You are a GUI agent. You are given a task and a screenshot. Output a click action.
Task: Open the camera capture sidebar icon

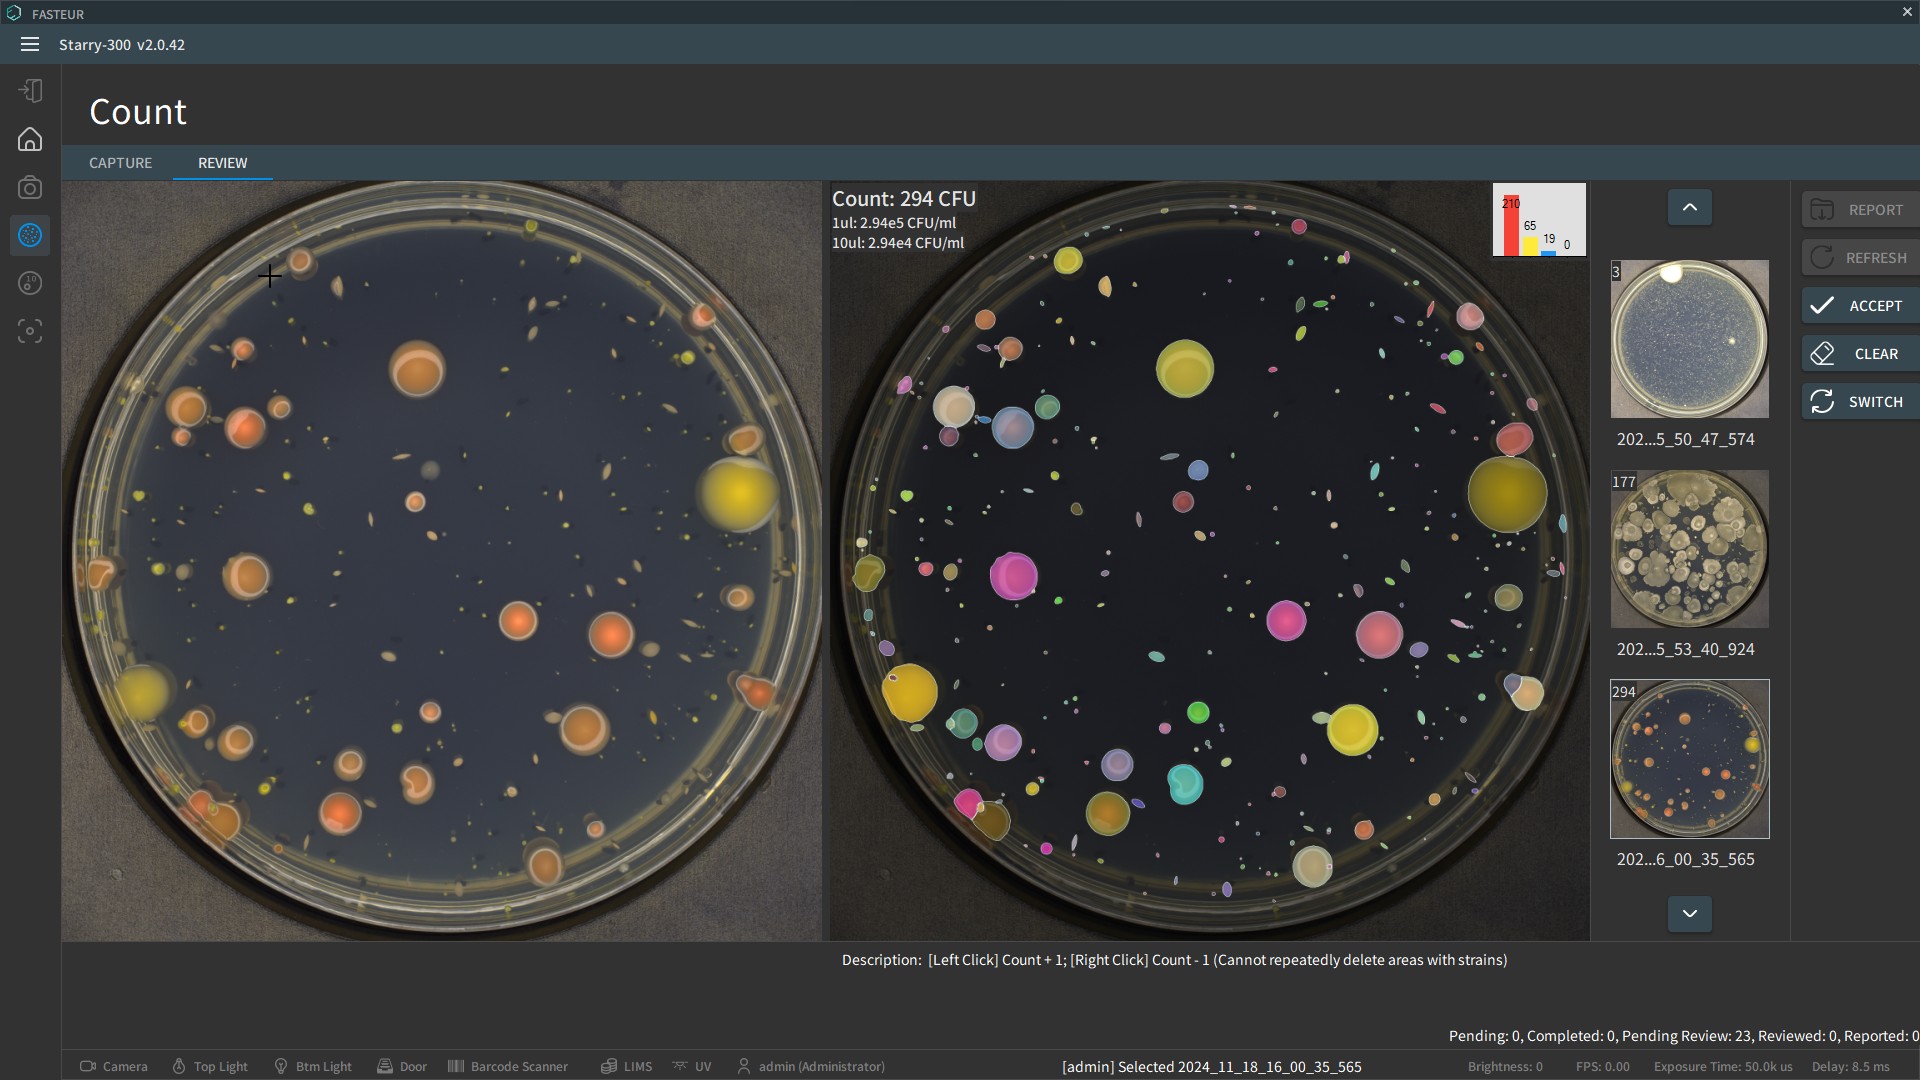tap(30, 187)
